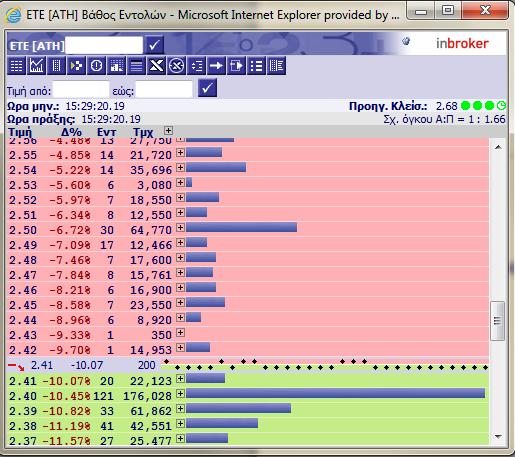Expand the 2.48 price row
Viewport: 515px width, 457px height.
pyautogui.click(x=180, y=257)
